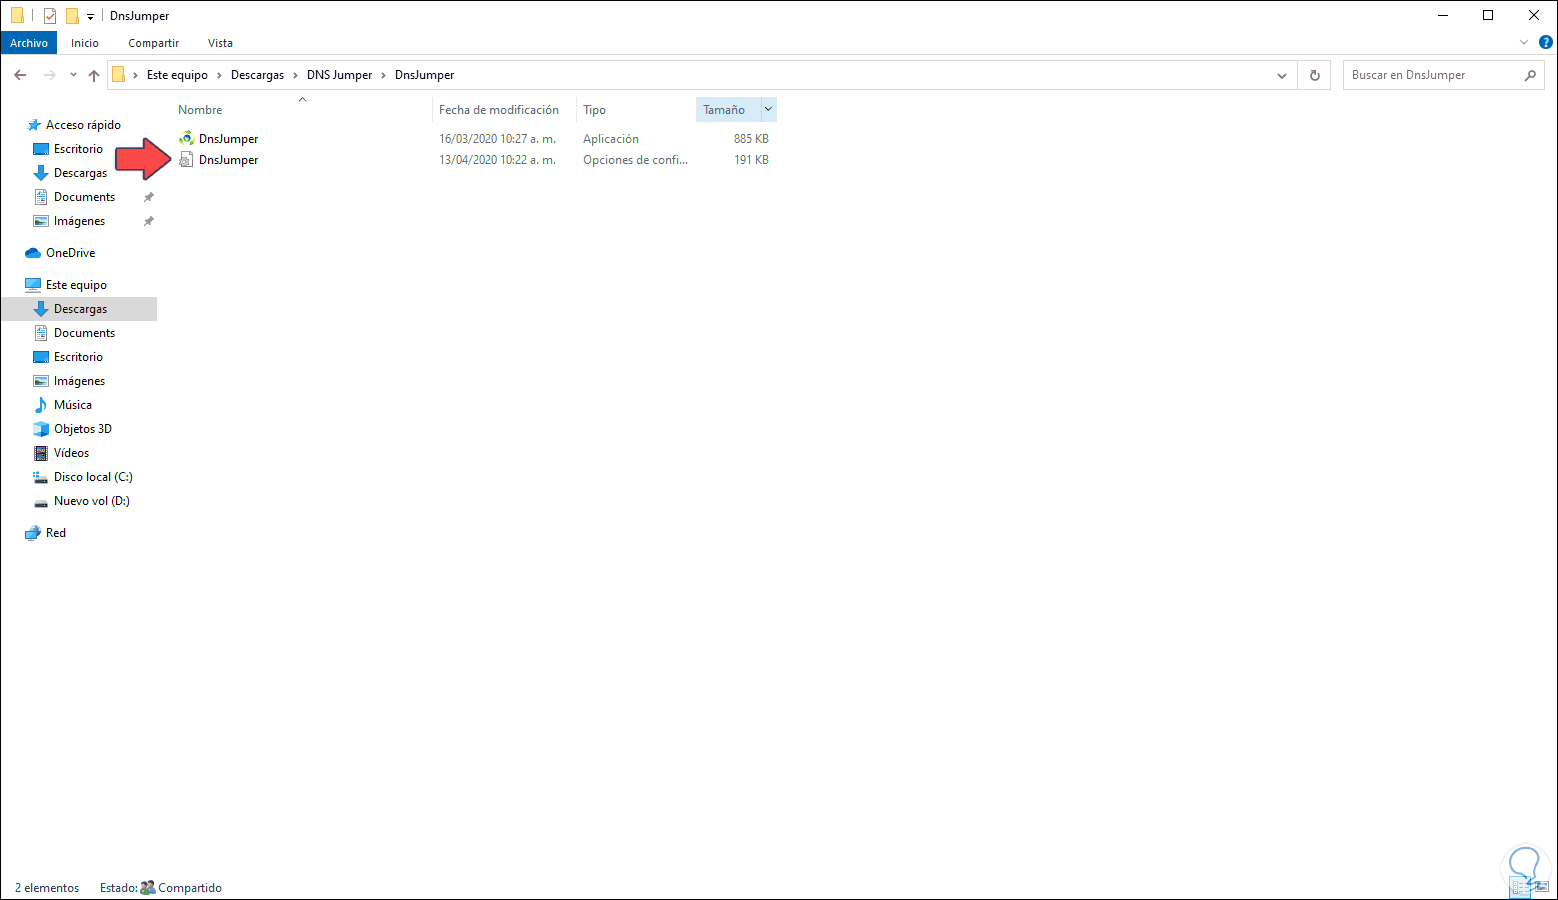Click the Música note icon

(41, 405)
